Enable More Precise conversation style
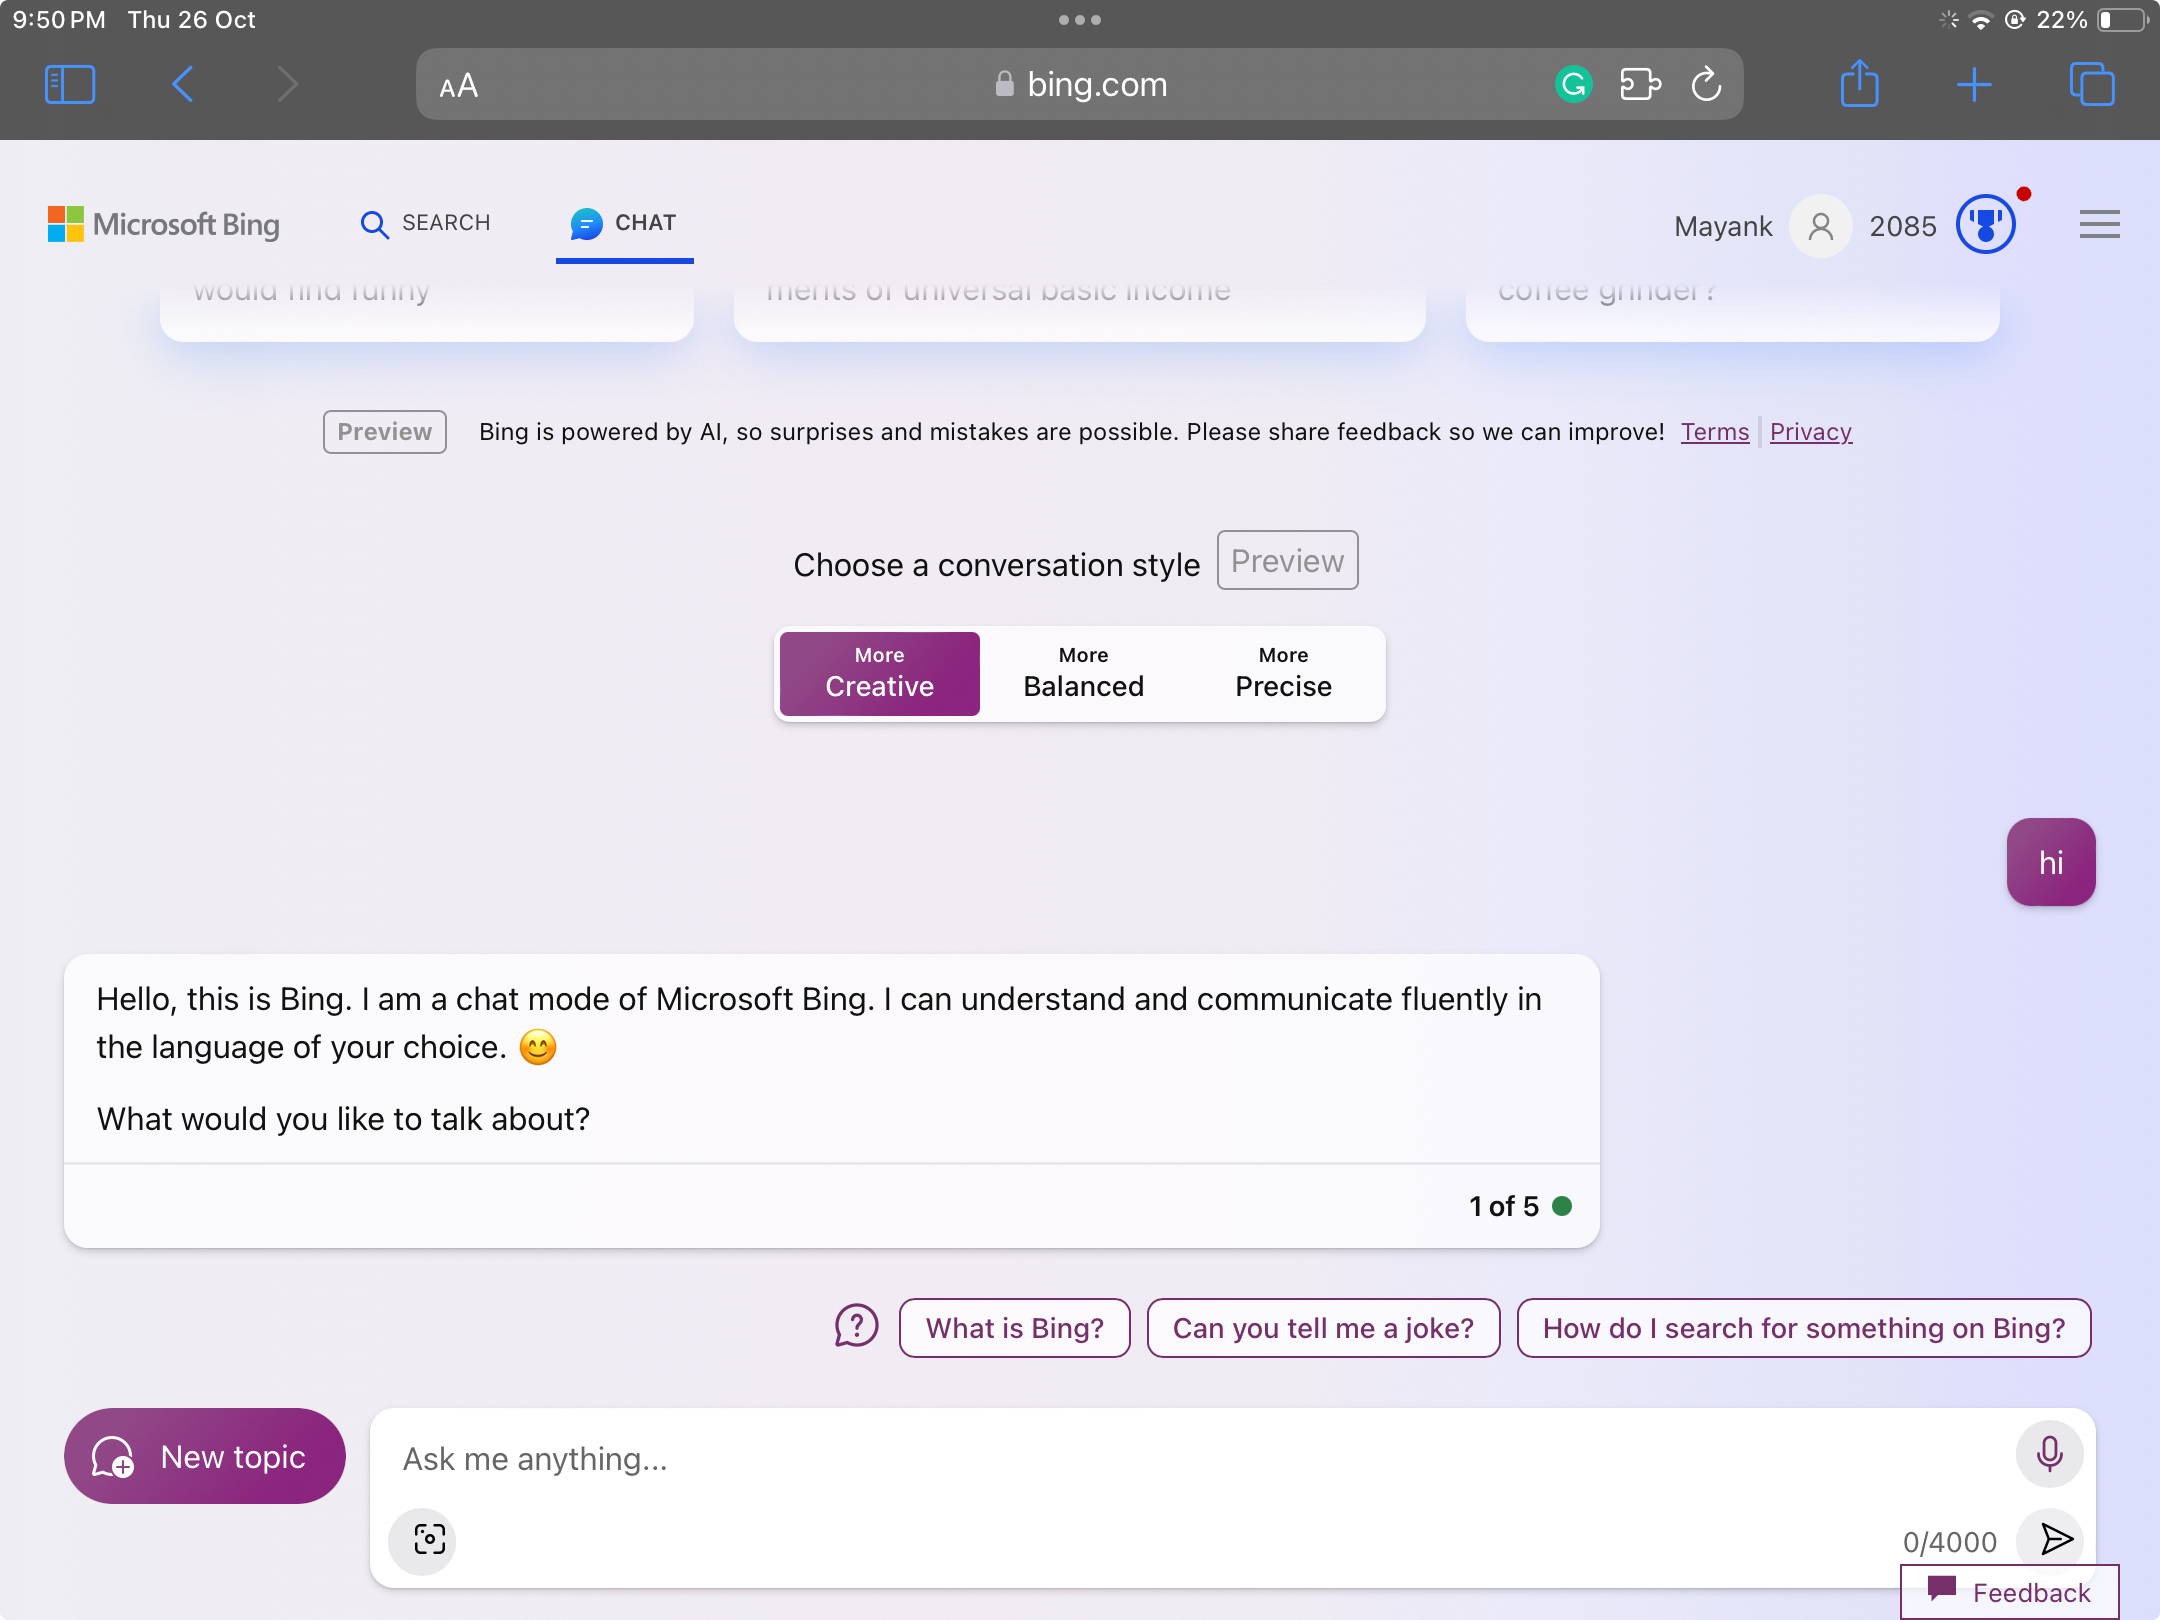 click(1283, 673)
